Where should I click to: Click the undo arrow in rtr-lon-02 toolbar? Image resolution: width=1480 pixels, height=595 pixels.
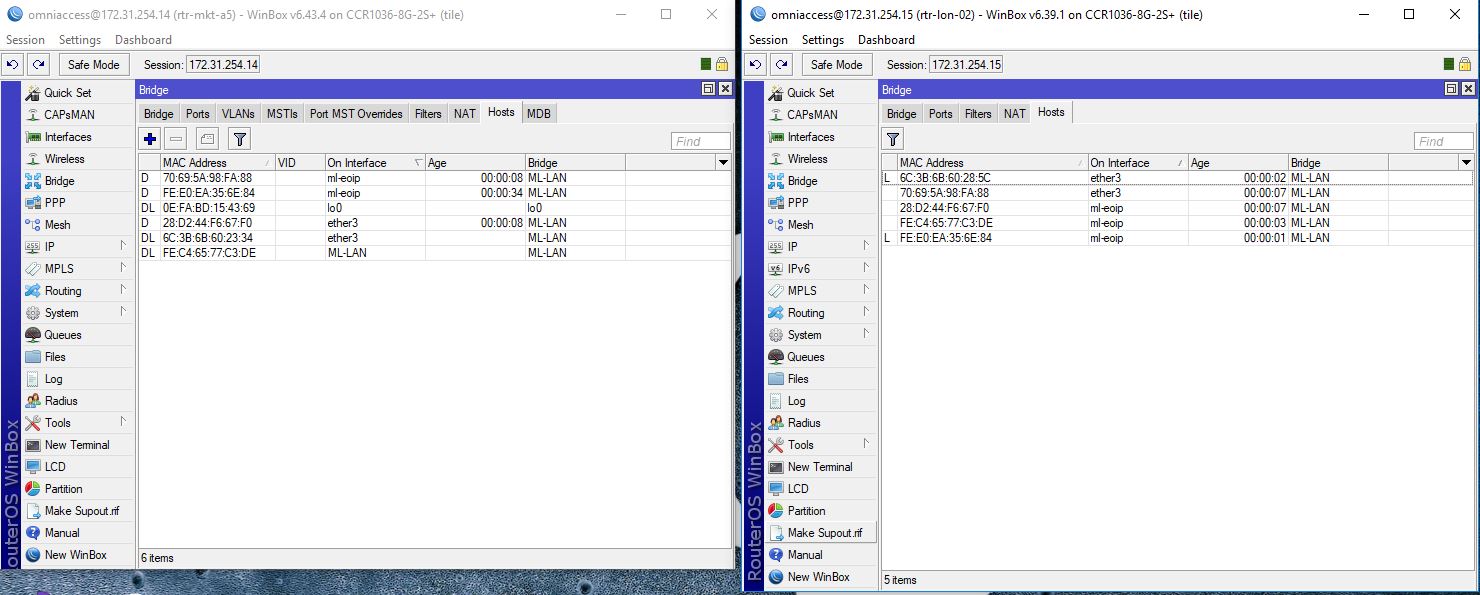click(x=755, y=64)
